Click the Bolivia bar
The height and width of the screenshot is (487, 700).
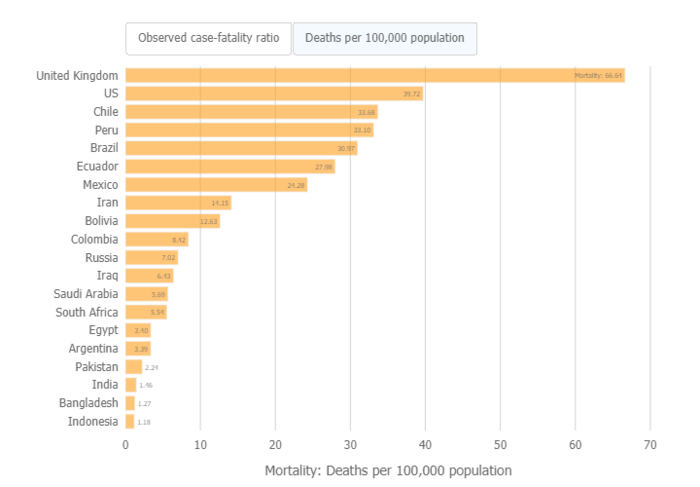pyautogui.click(x=172, y=221)
